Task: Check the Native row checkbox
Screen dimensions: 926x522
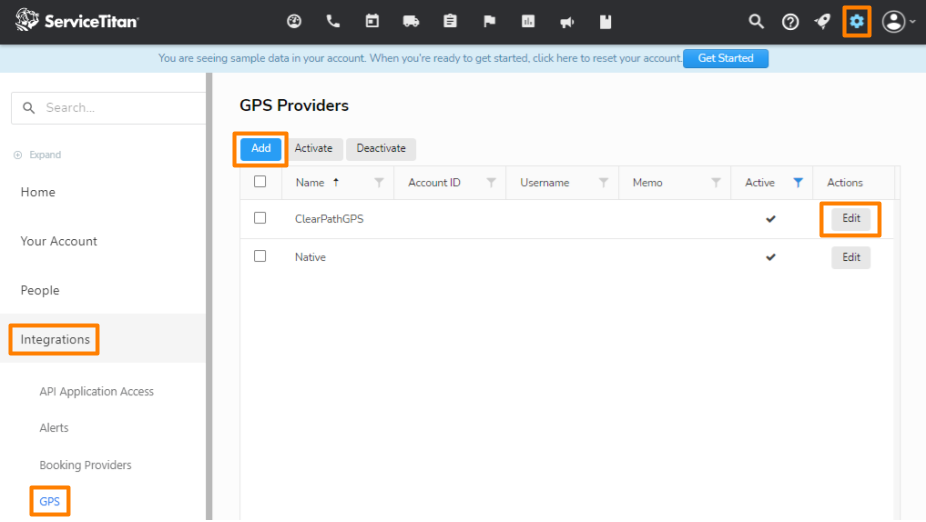Action: 260,256
